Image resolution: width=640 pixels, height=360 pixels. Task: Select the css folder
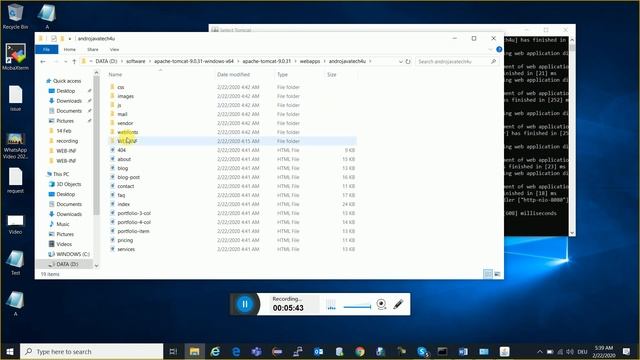tap(120, 87)
